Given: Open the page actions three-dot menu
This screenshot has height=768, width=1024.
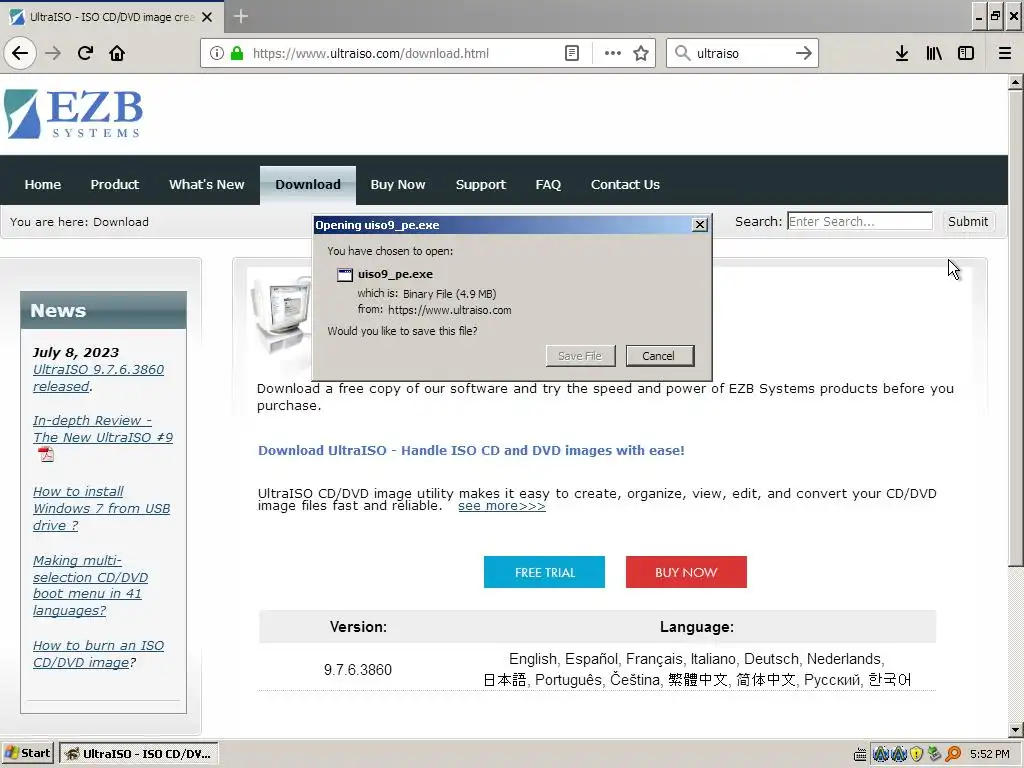Looking at the screenshot, I should coord(613,53).
